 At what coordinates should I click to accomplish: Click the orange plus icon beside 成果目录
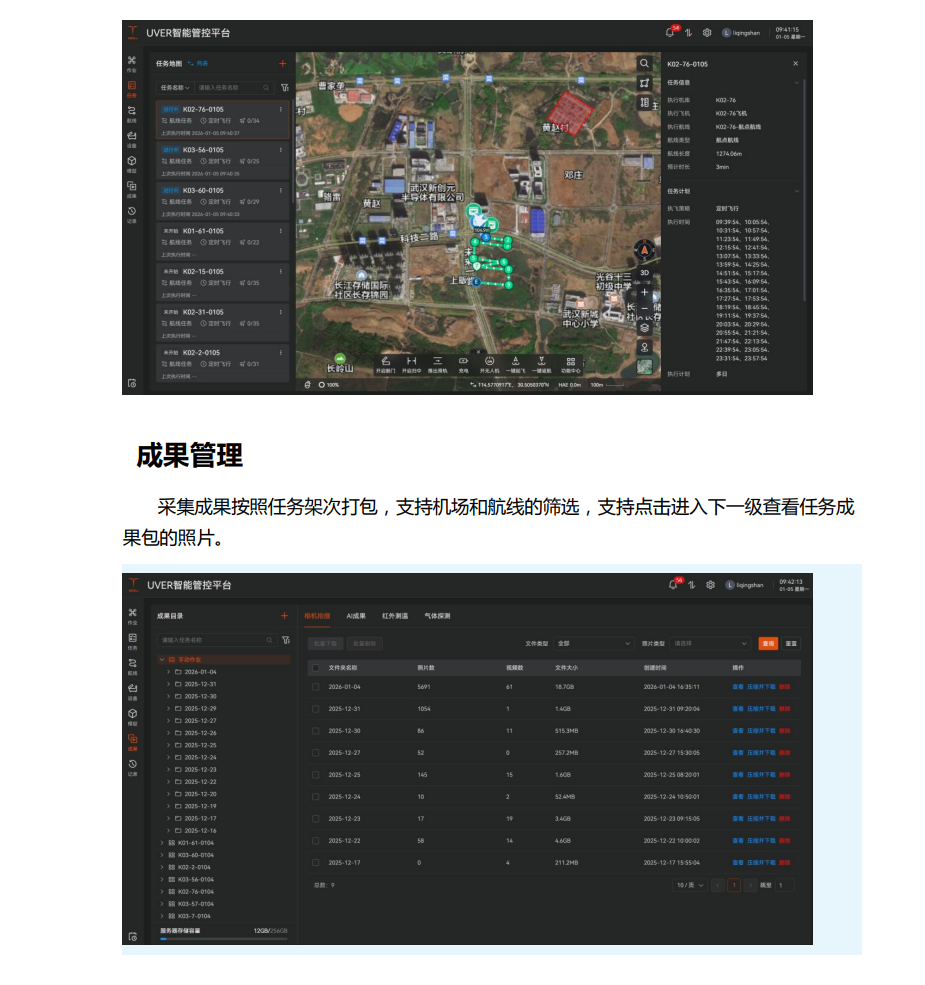click(x=284, y=616)
